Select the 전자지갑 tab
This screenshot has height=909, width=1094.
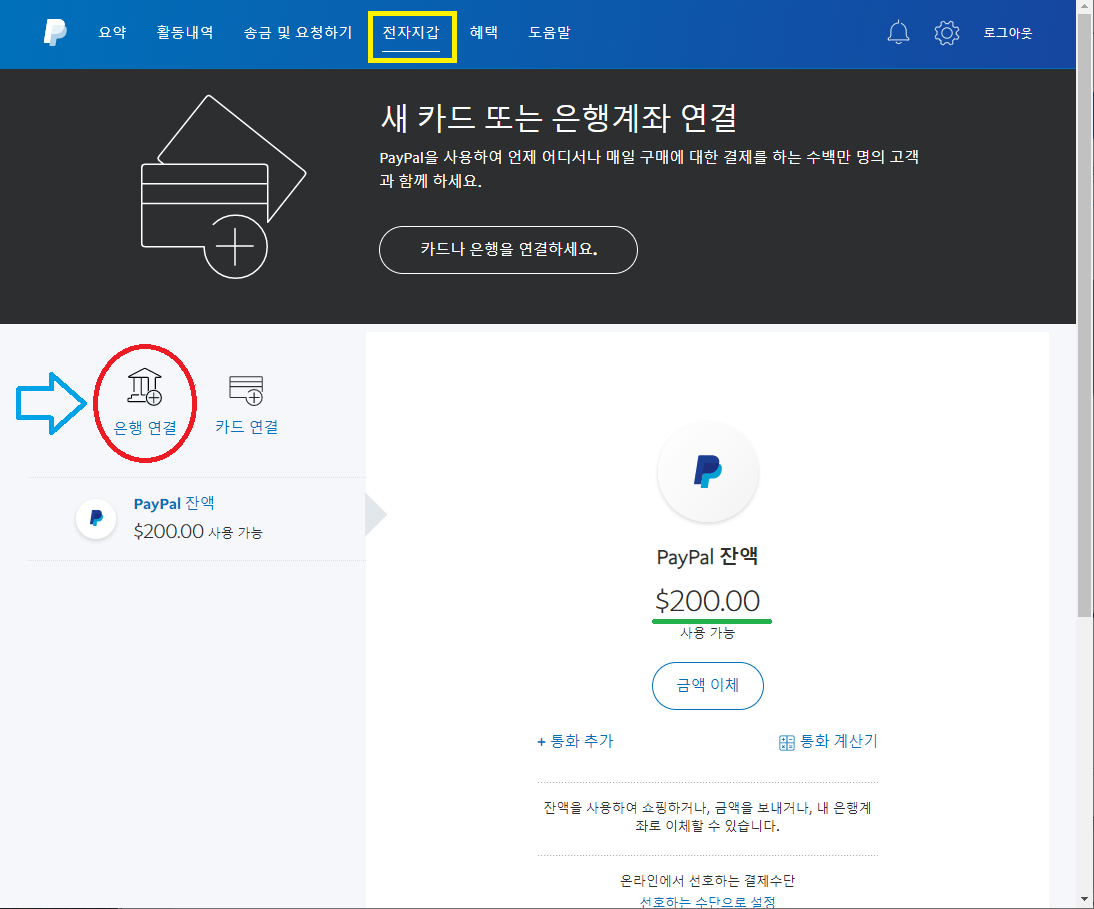coord(411,32)
